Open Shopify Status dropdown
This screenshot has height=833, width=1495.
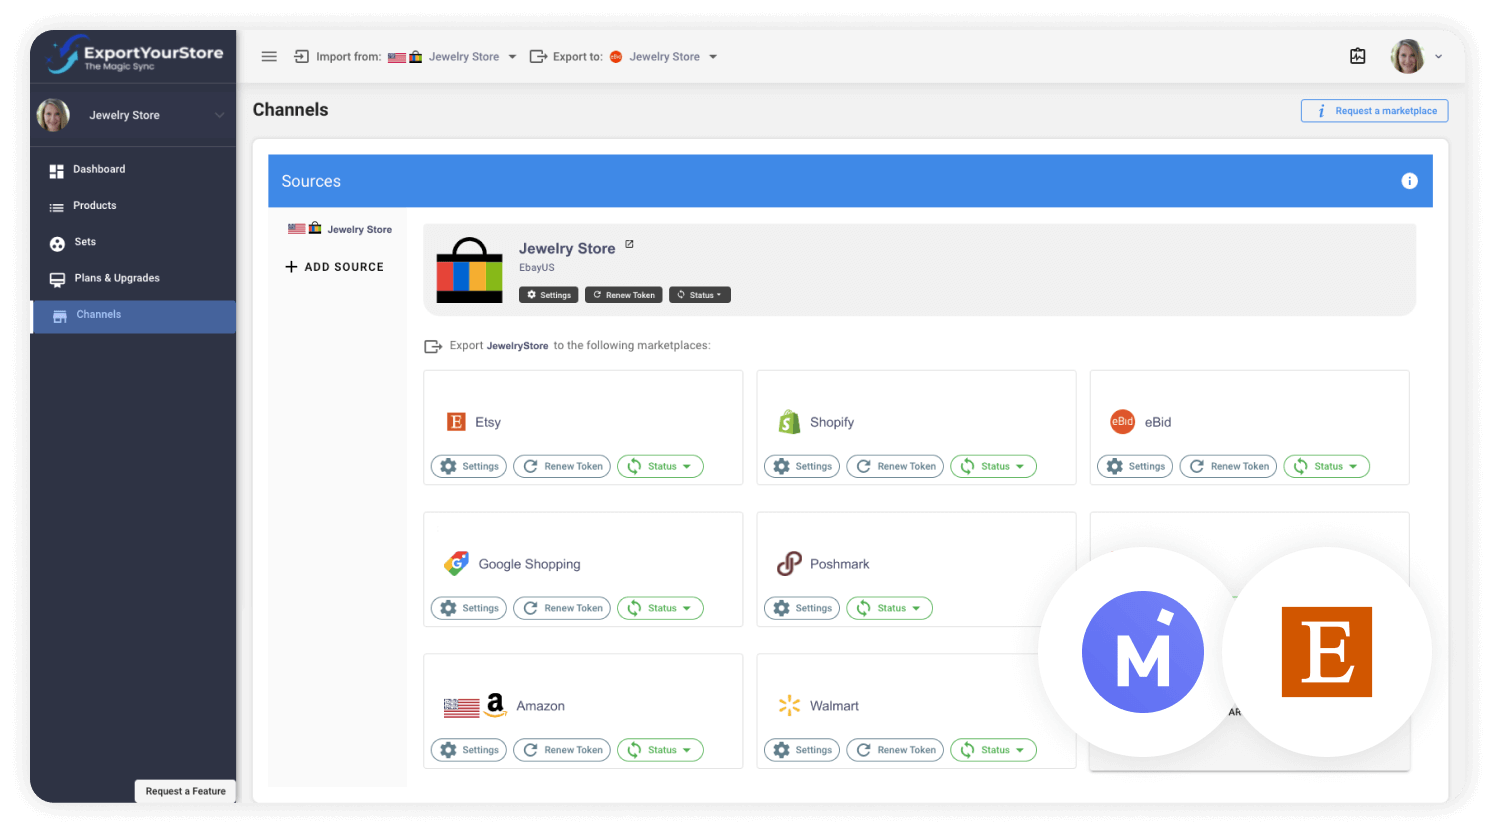[x=993, y=466]
